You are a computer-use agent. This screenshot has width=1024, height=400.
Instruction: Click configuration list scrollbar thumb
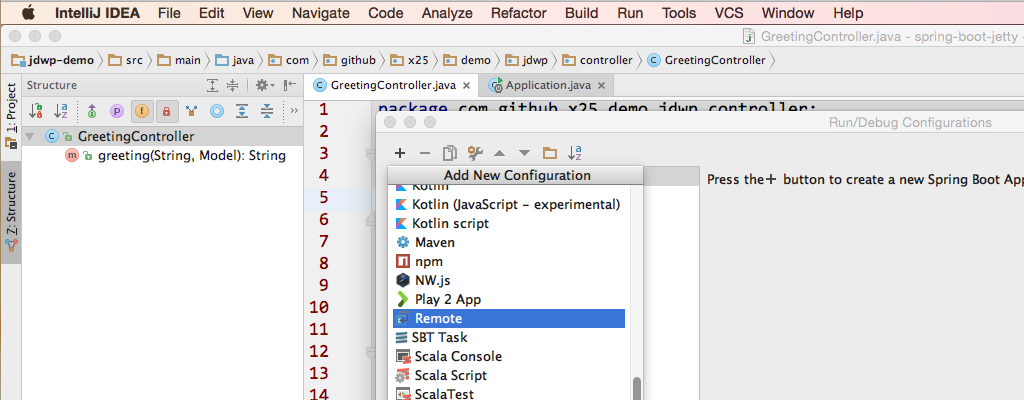(x=637, y=388)
